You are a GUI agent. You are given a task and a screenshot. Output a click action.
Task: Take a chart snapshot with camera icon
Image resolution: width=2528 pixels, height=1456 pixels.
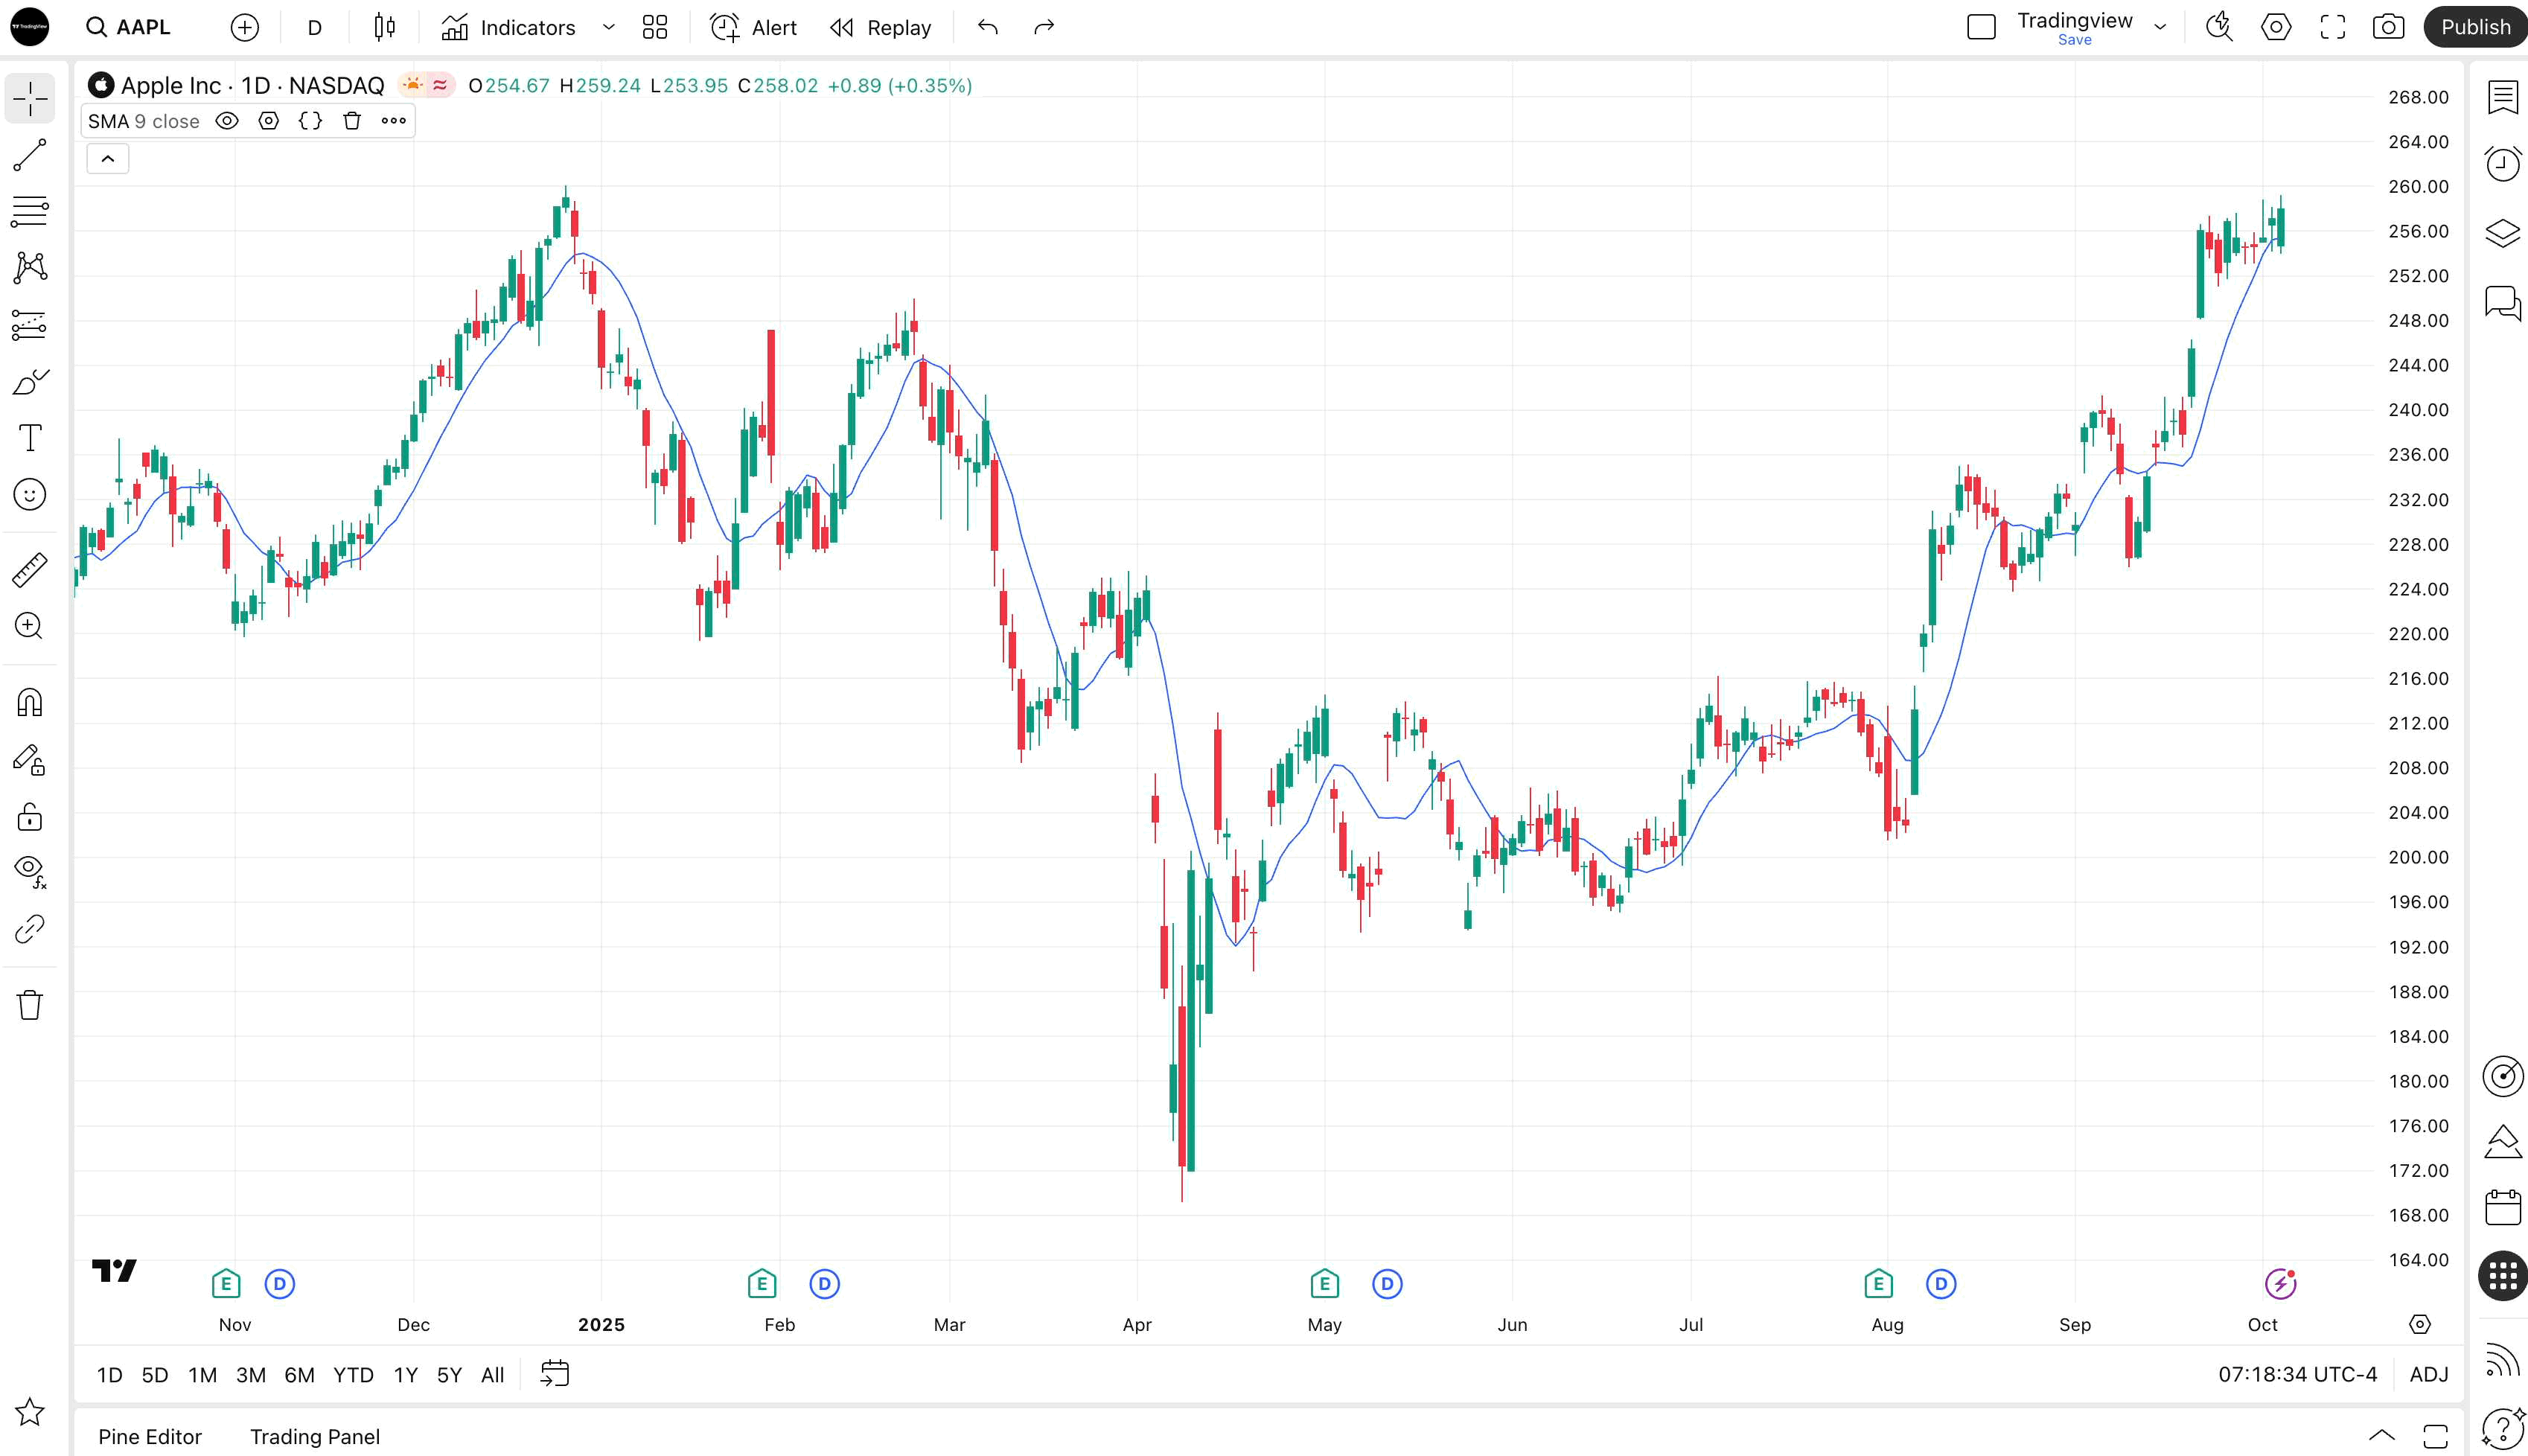click(2388, 27)
